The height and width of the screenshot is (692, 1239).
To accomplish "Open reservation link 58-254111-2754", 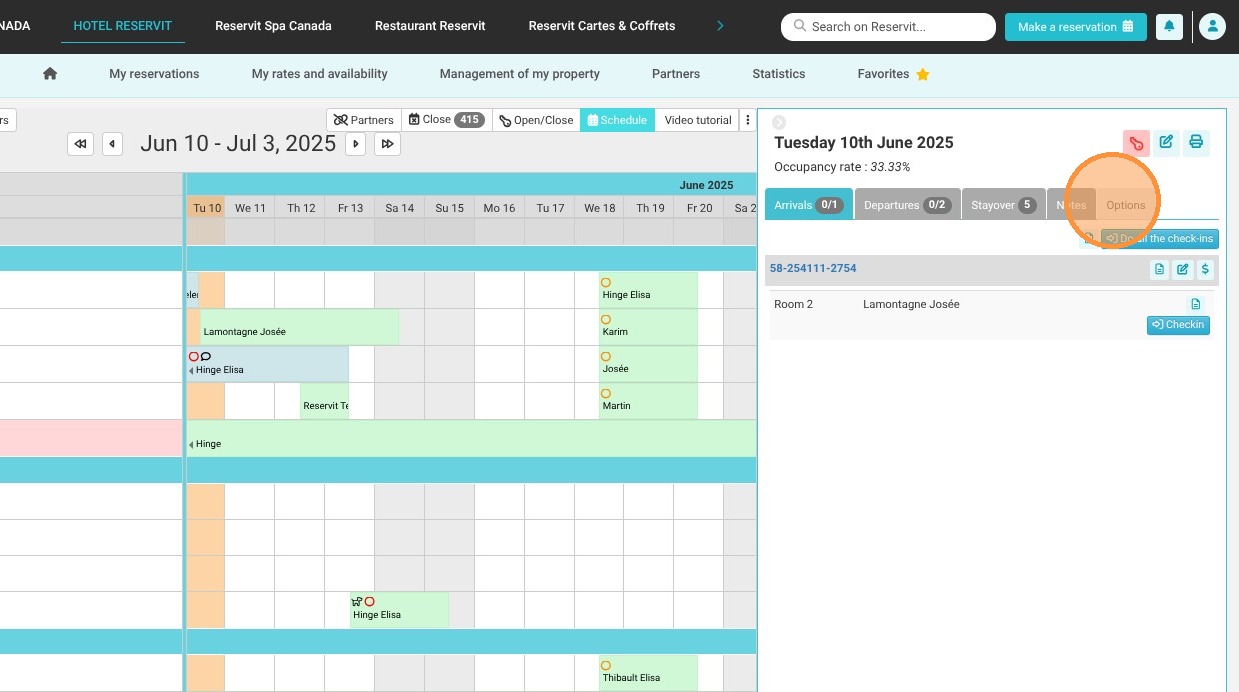I will 813,268.
